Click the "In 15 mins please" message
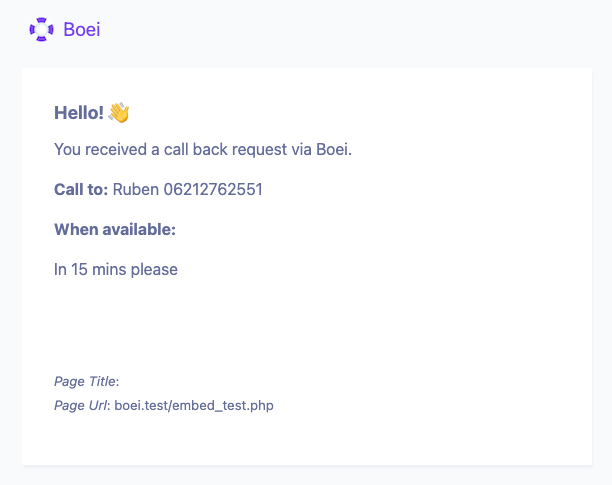This screenshot has width=612, height=485. point(116,269)
